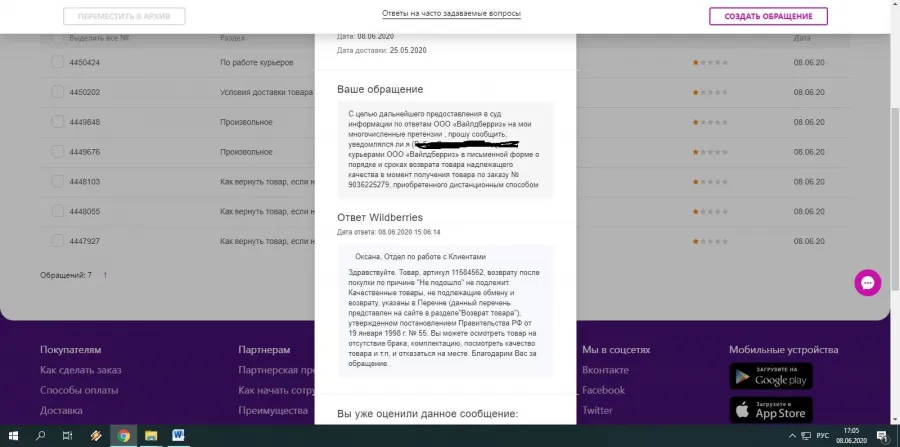Screen dimensions: 900x447
Task: Tick checkbox for request 4450424
Action: 57,62
